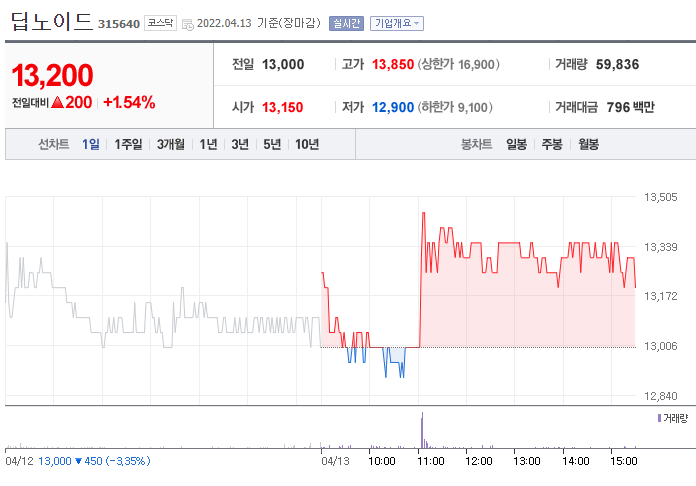
Task: Select the 3년 line chart tab
Action: [240, 144]
